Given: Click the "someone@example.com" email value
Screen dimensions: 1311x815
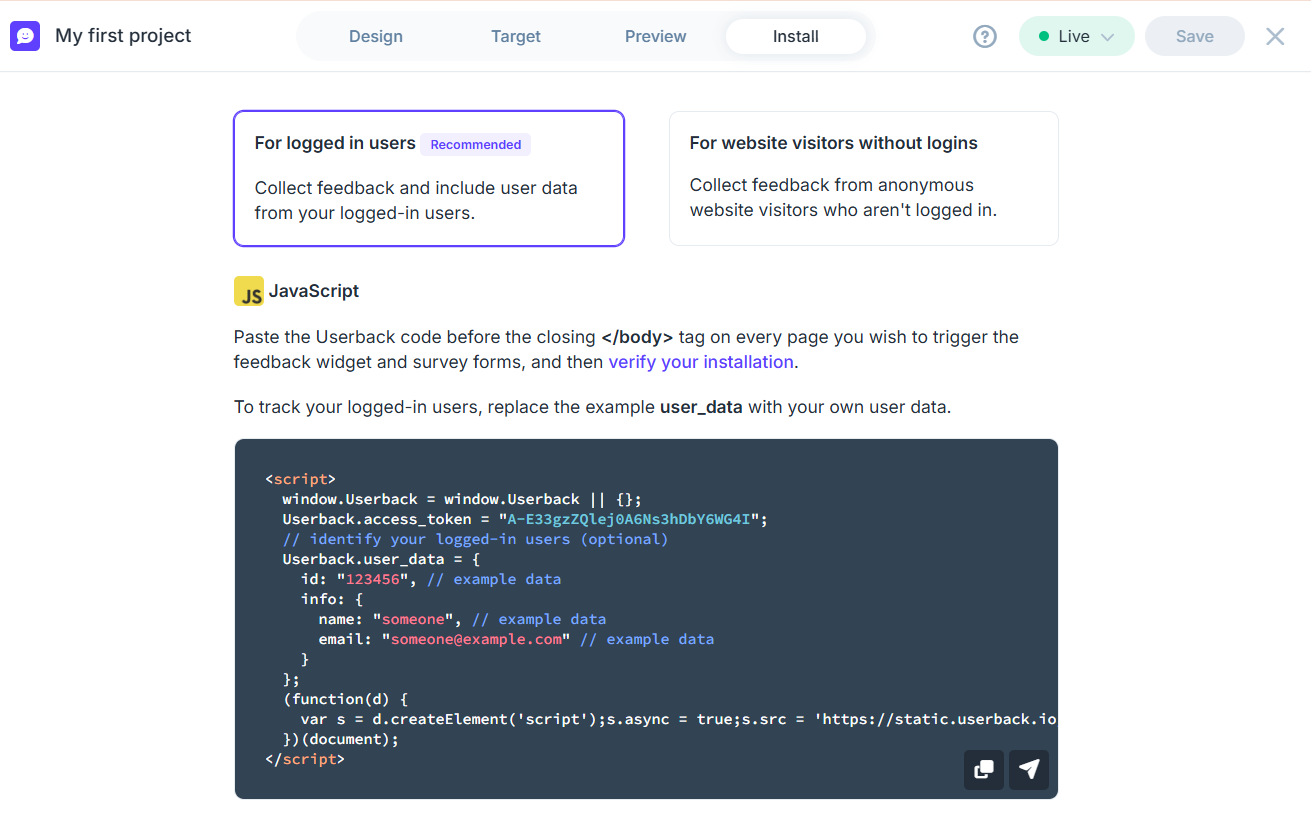Looking at the screenshot, I should [x=476, y=639].
